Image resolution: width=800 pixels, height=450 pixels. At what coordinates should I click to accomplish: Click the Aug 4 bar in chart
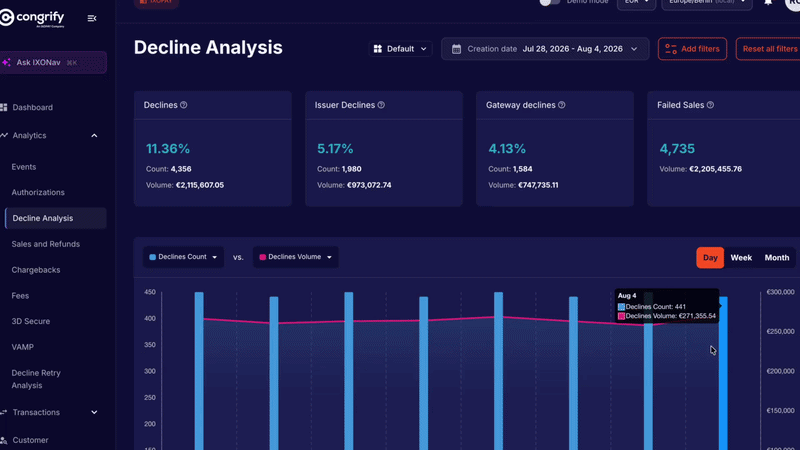pos(723,372)
